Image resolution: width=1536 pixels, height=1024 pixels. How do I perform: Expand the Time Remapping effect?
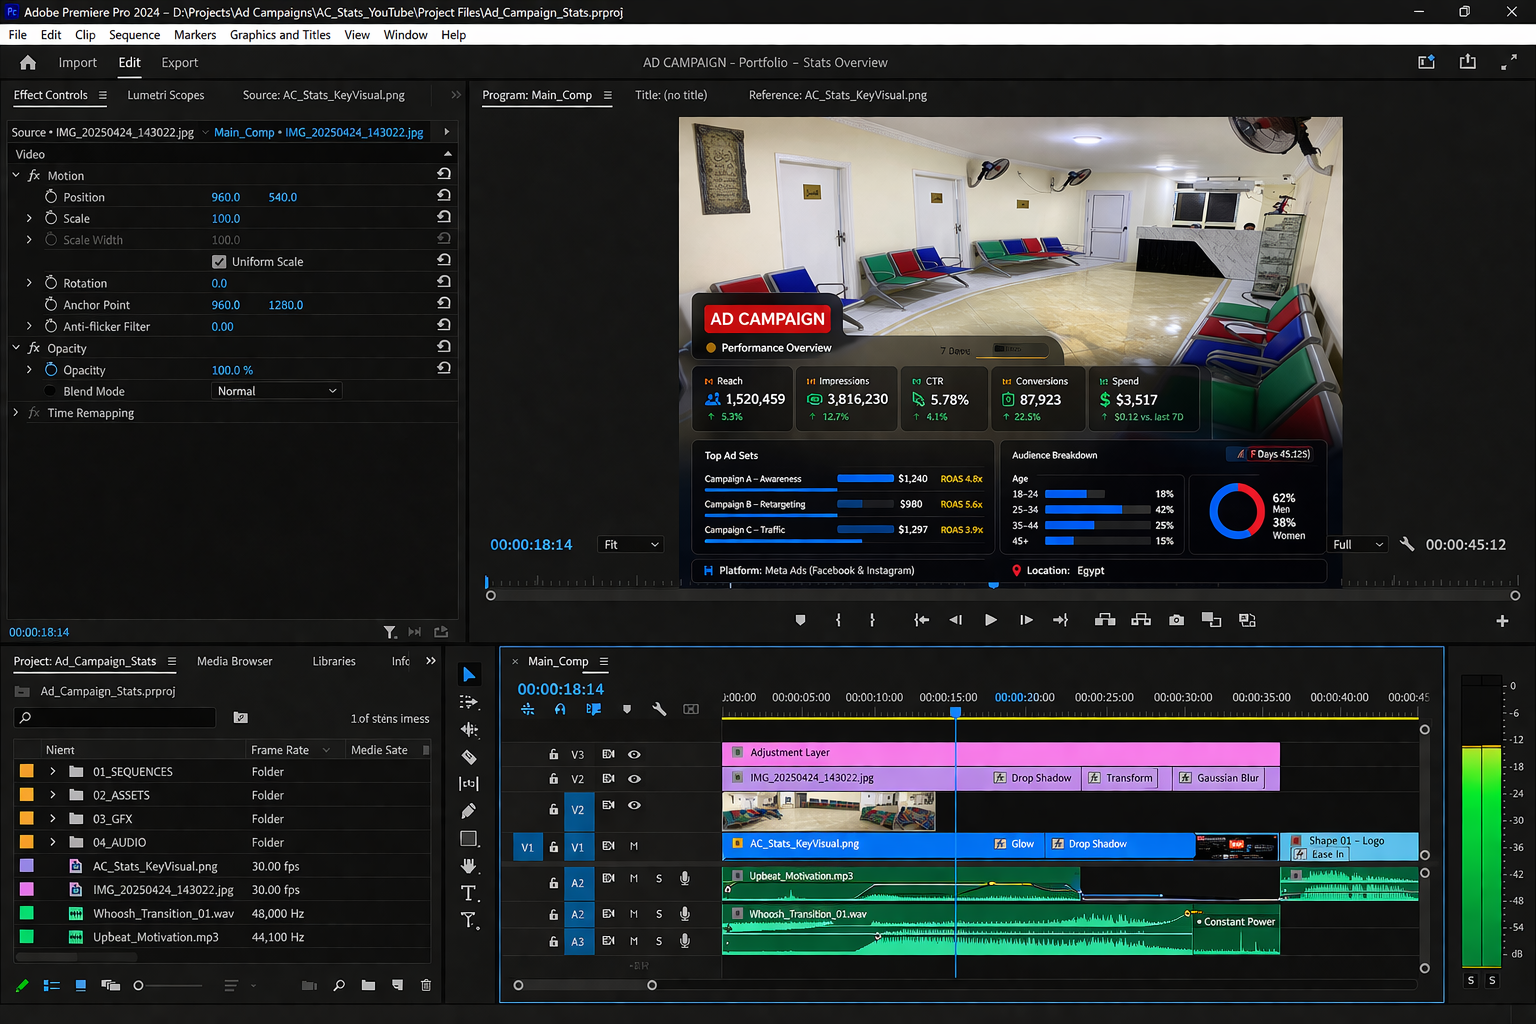pos(16,412)
